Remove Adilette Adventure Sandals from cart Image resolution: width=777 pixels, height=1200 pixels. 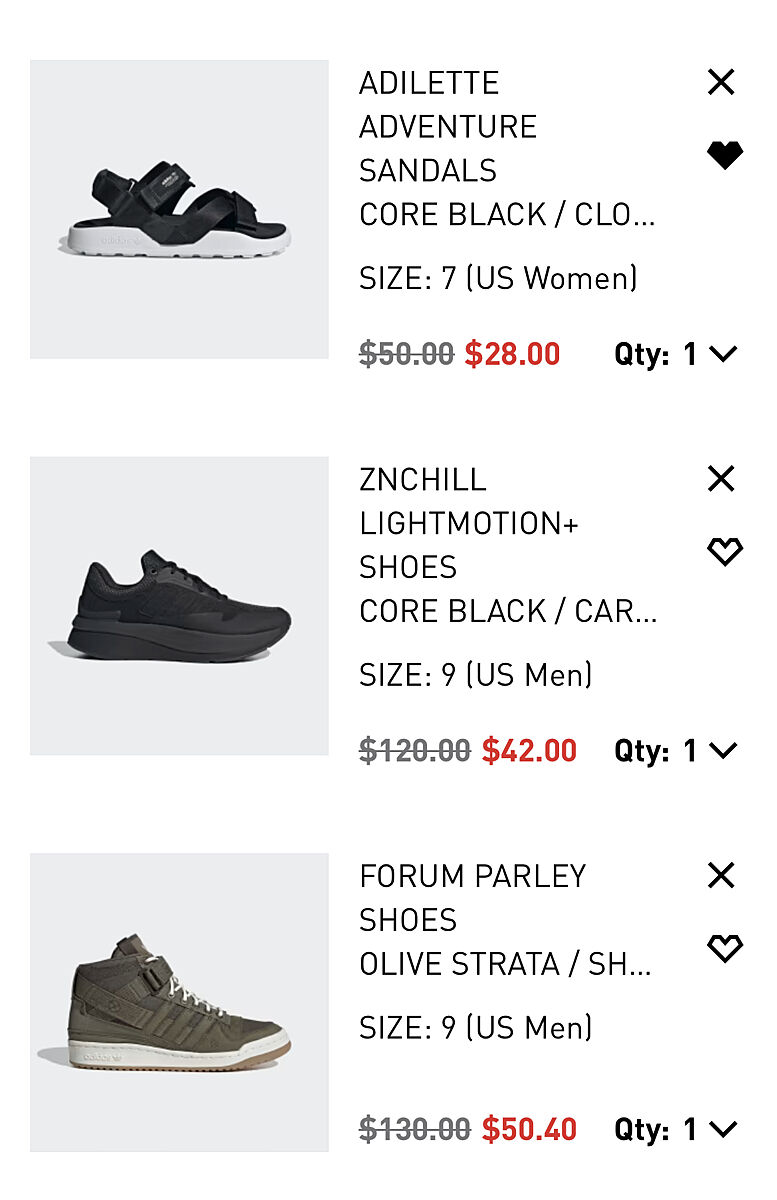tap(721, 82)
